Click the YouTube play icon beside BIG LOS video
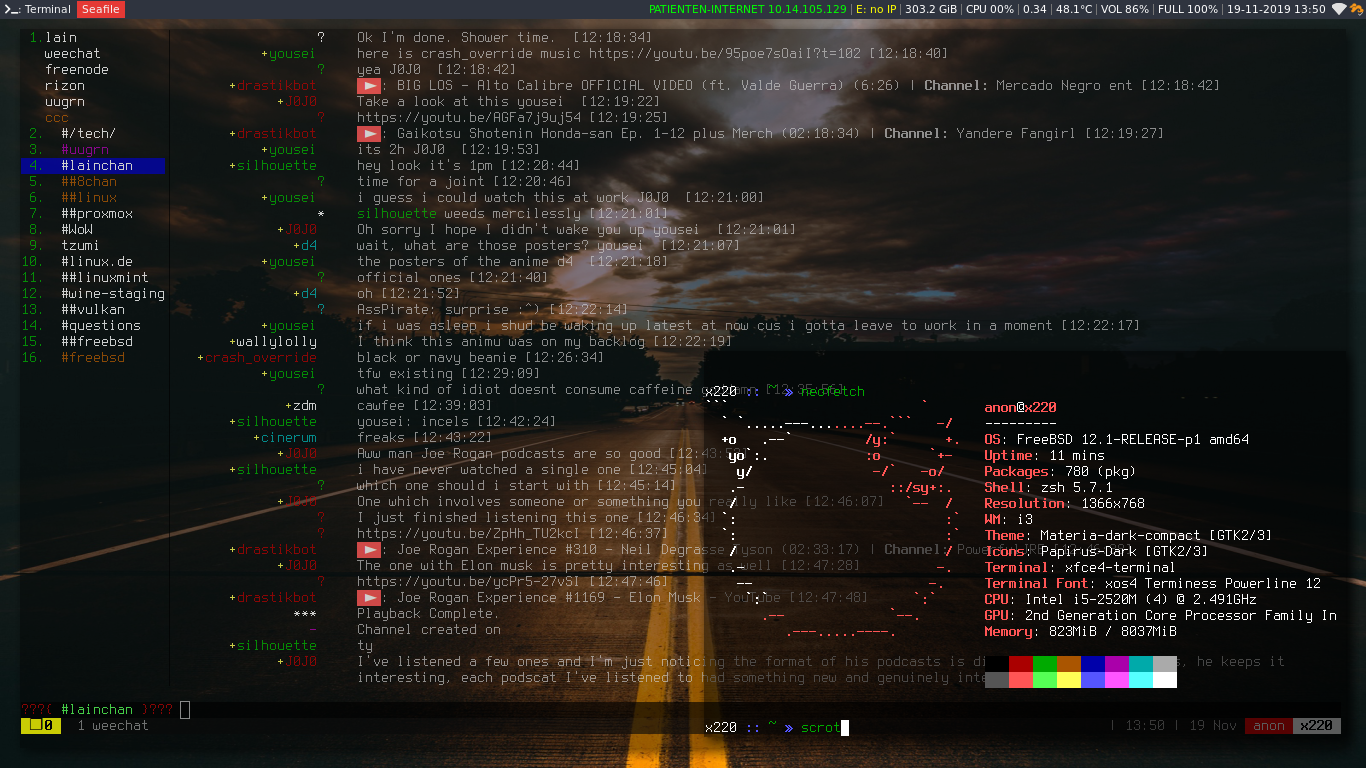Viewport: 1366px width, 768px height. coord(369,86)
